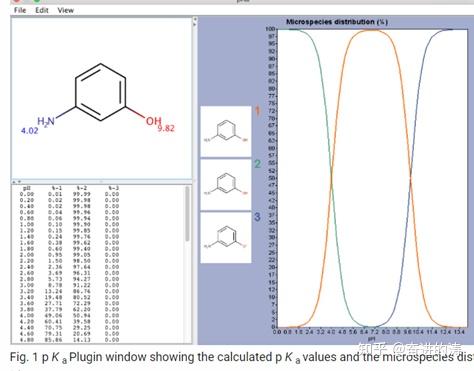This screenshot has height=371, width=474.
Task: Click the H2N amine group in structure
Action: [46, 121]
